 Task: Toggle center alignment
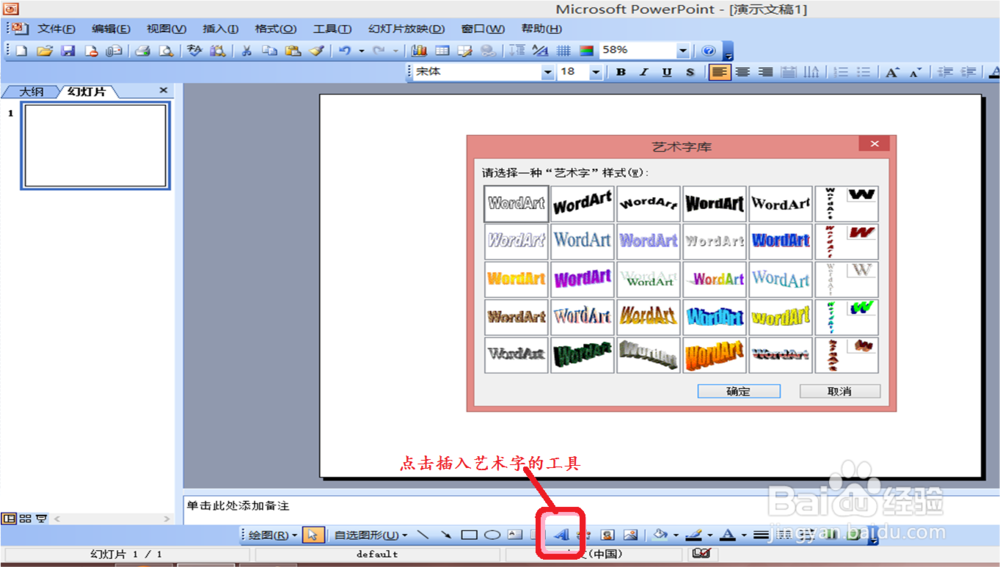742,72
